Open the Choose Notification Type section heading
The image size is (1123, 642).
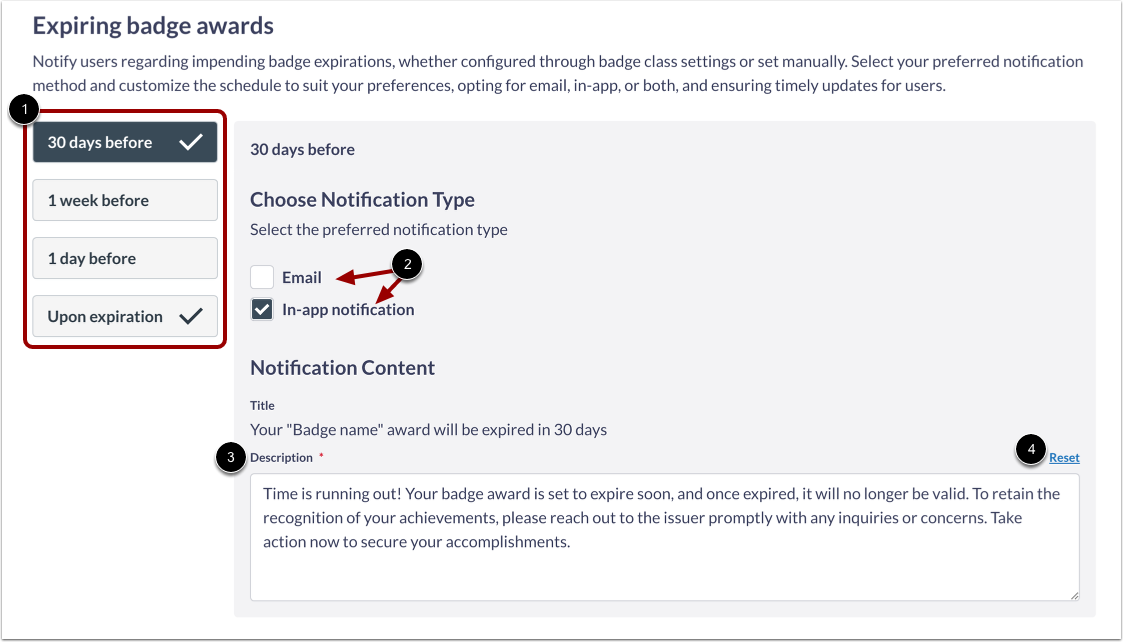[x=362, y=199]
